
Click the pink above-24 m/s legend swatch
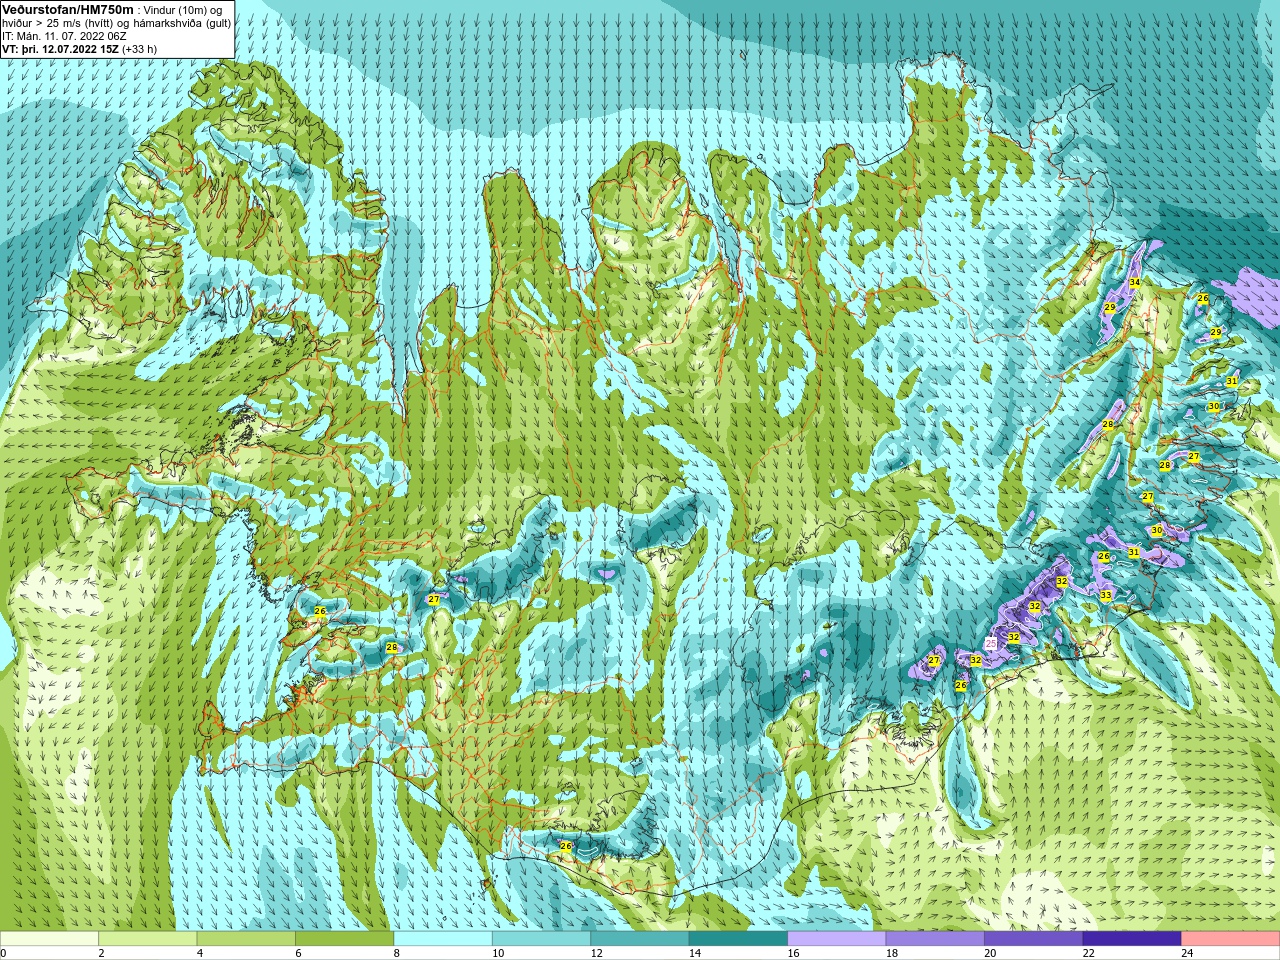click(1230, 939)
